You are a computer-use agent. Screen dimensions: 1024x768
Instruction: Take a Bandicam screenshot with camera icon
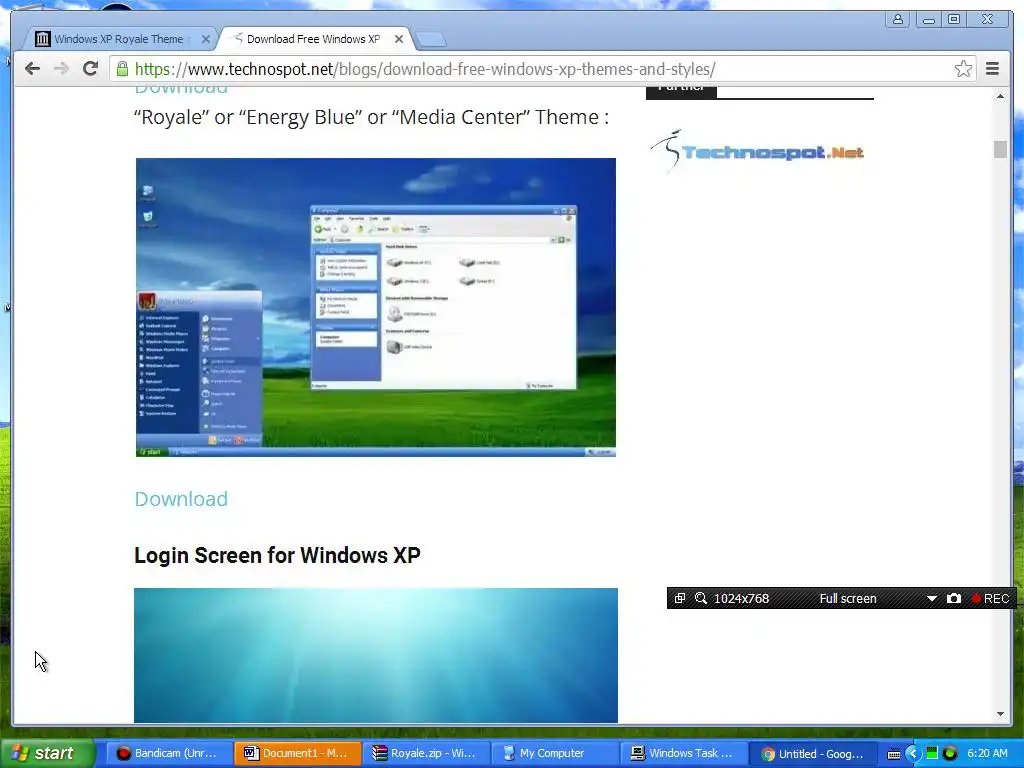[x=953, y=598]
